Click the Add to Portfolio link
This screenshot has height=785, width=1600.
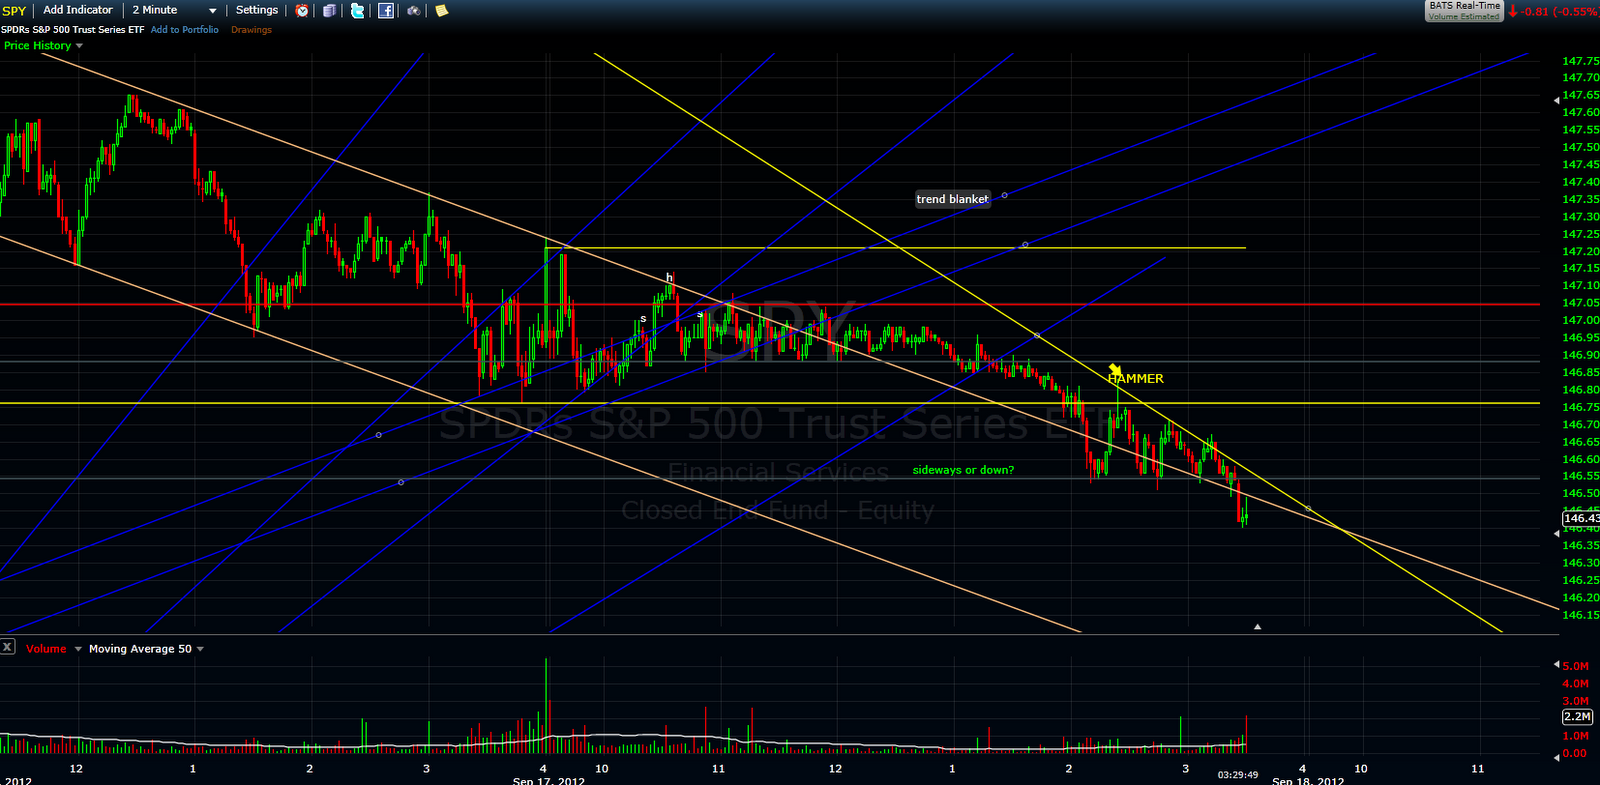point(185,30)
